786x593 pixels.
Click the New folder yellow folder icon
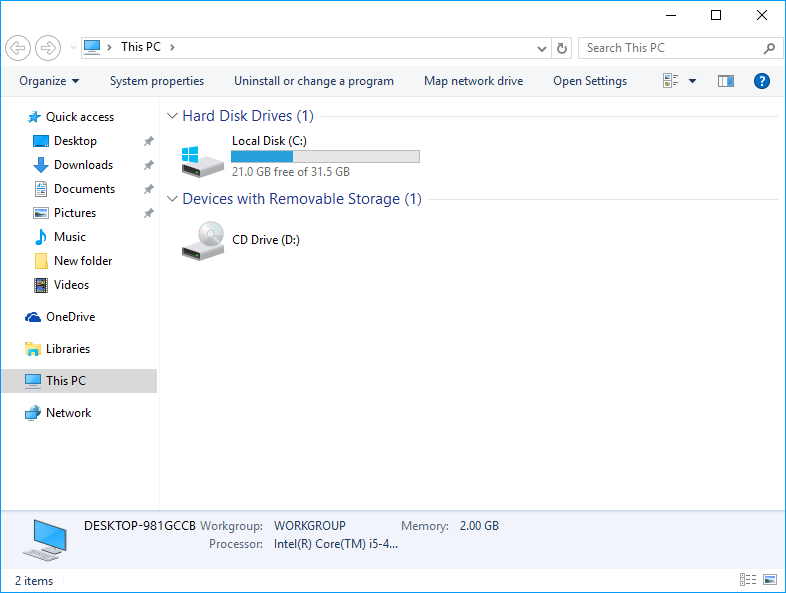coord(41,261)
